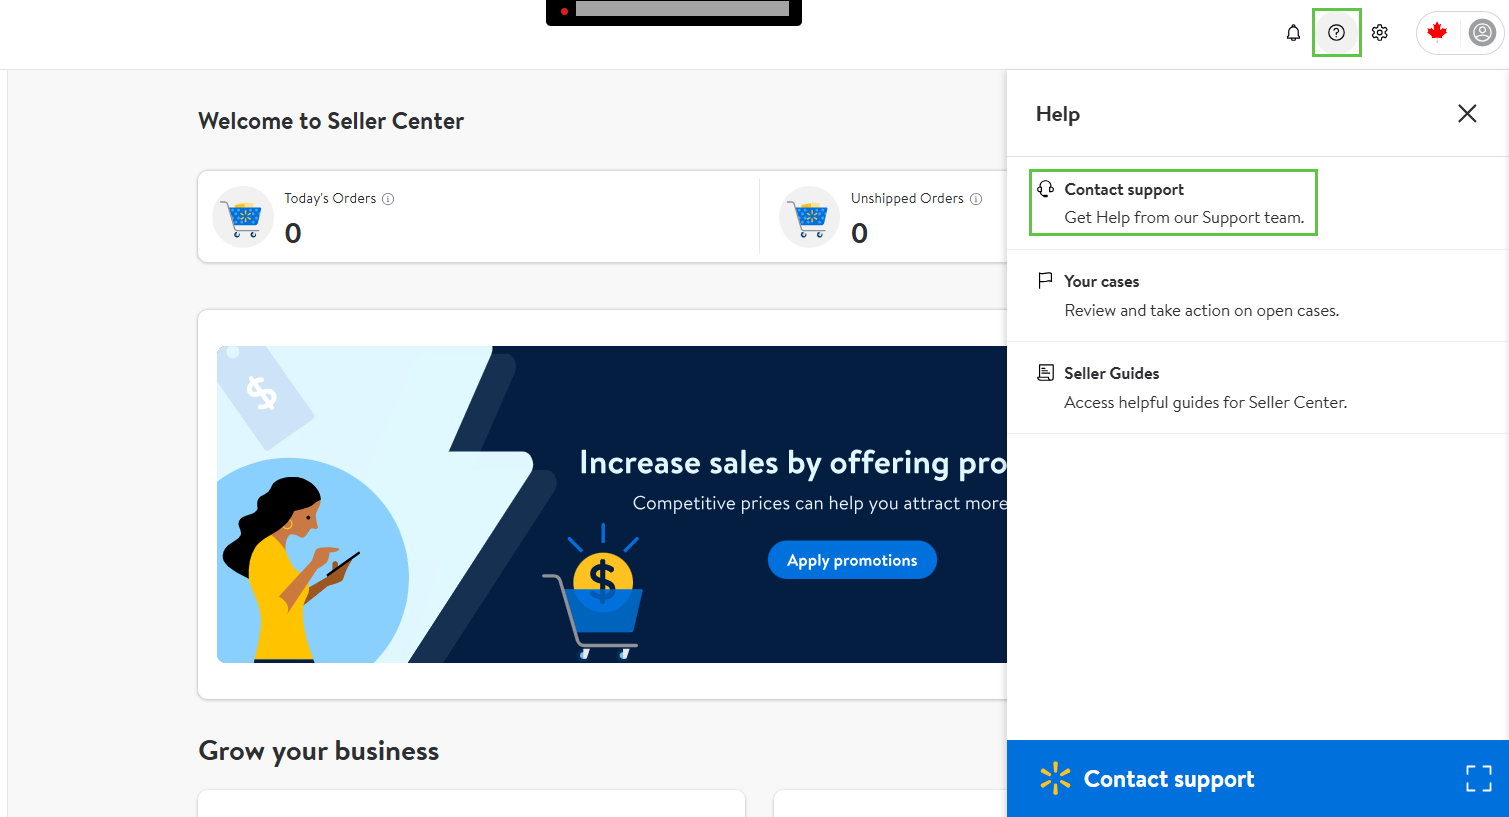Click the Contact support headset icon
The height and width of the screenshot is (817, 1509).
point(1046,189)
